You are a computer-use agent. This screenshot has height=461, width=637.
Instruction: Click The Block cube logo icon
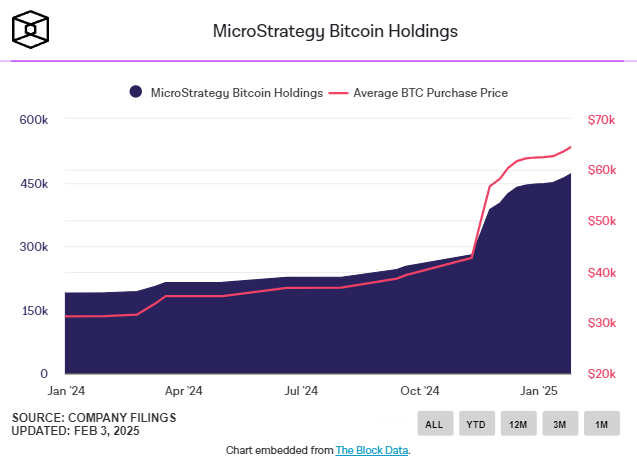click(x=30, y=30)
